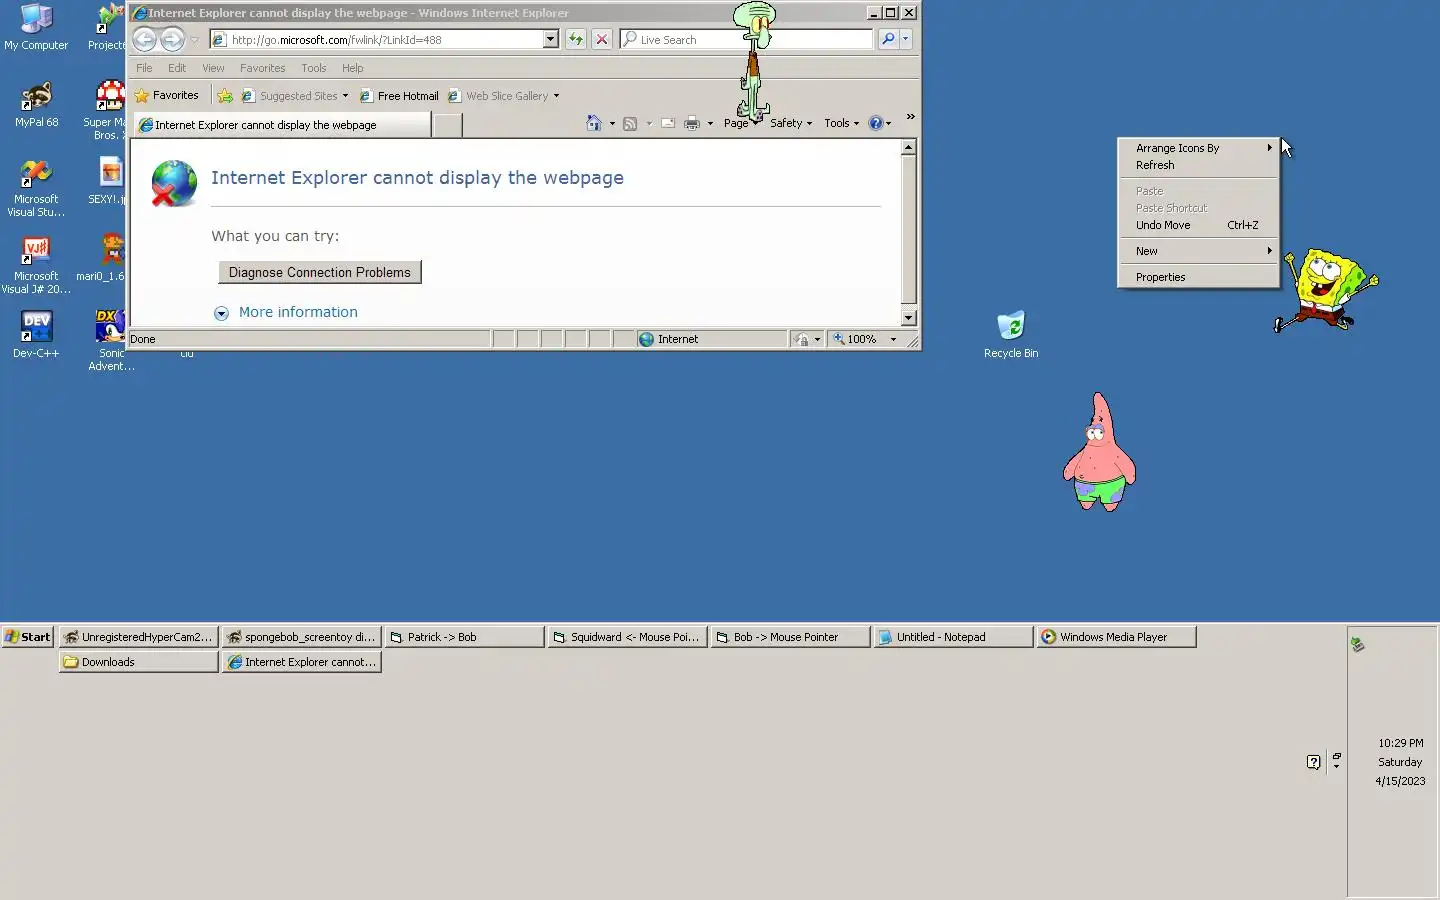Click the Home icon in IE command bar

(x=594, y=123)
